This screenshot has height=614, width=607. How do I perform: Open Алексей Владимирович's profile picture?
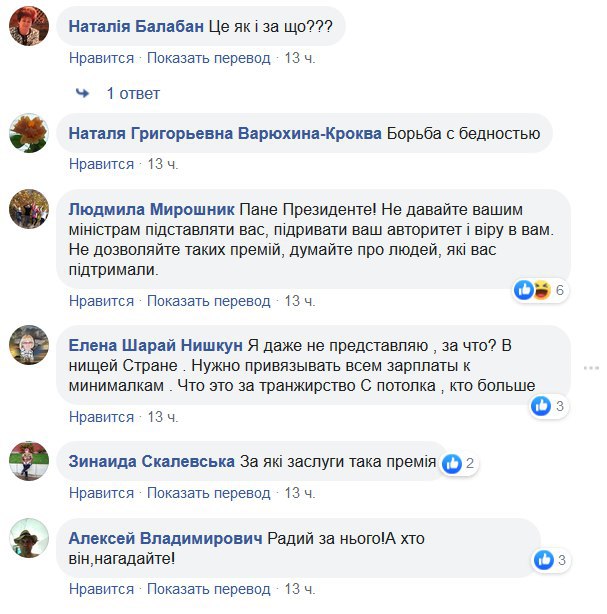coord(29,539)
